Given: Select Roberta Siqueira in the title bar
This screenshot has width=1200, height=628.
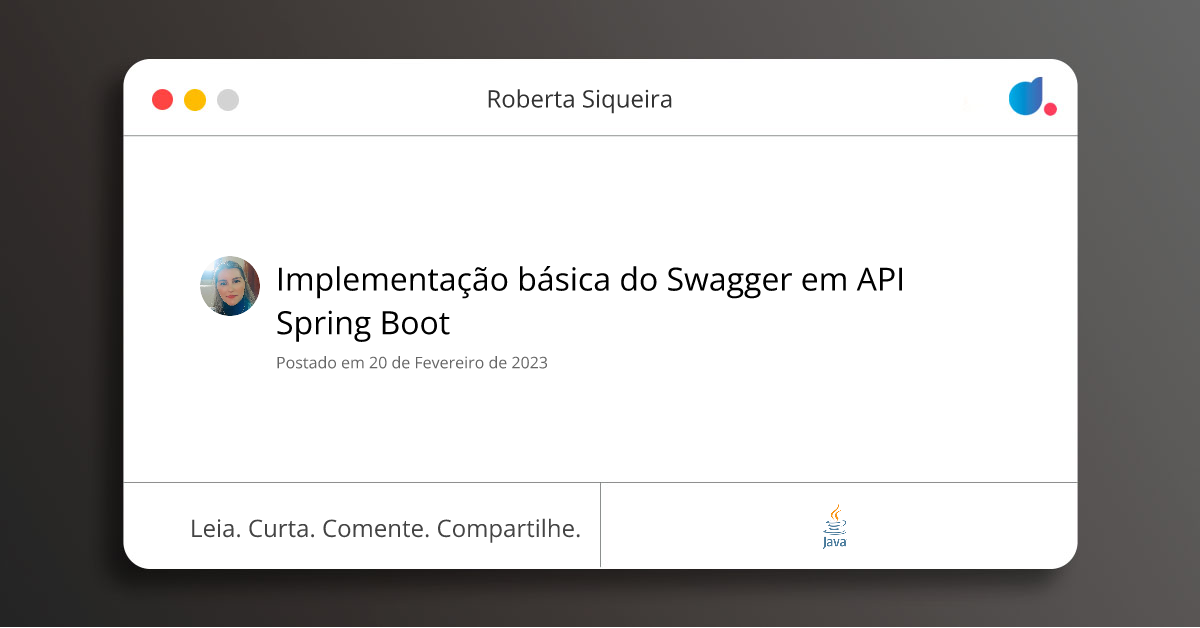Looking at the screenshot, I should 579,99.
